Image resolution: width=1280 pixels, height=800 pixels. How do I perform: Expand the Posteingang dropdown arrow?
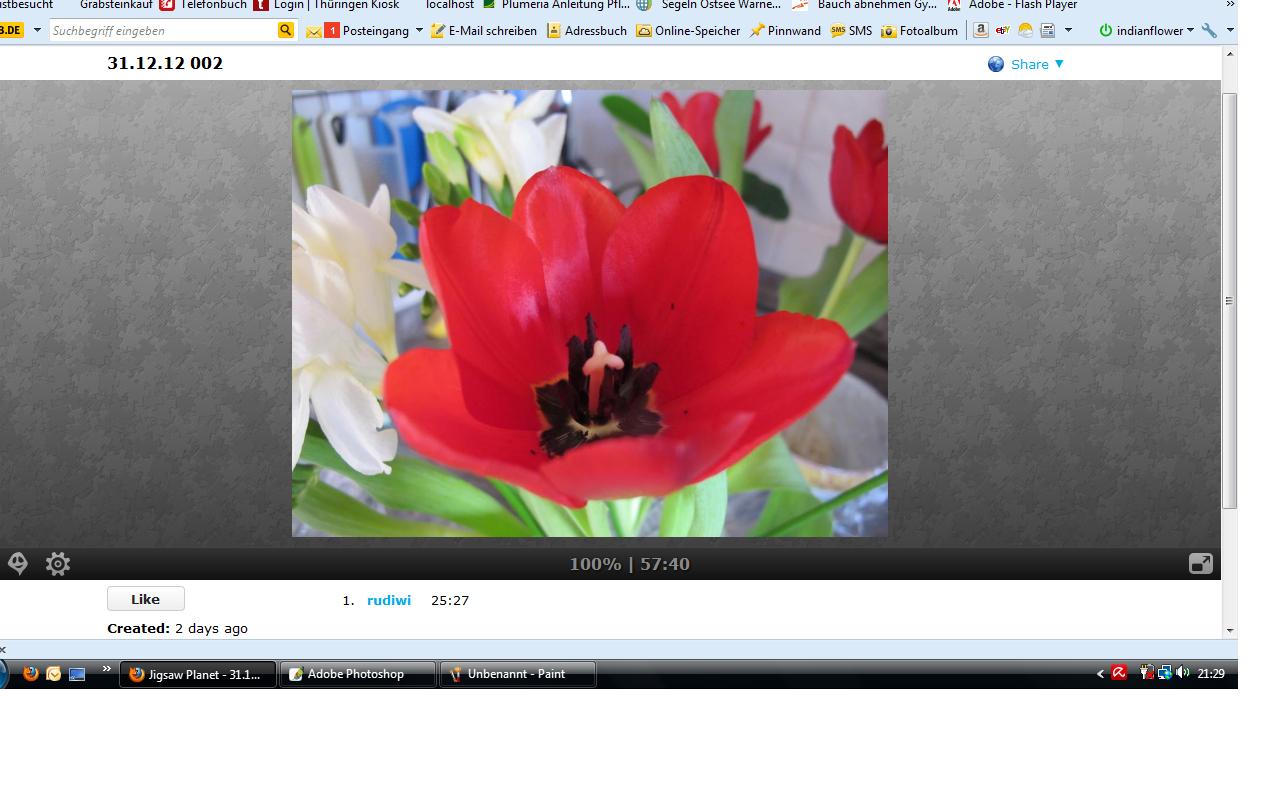(x=419, y=30)
